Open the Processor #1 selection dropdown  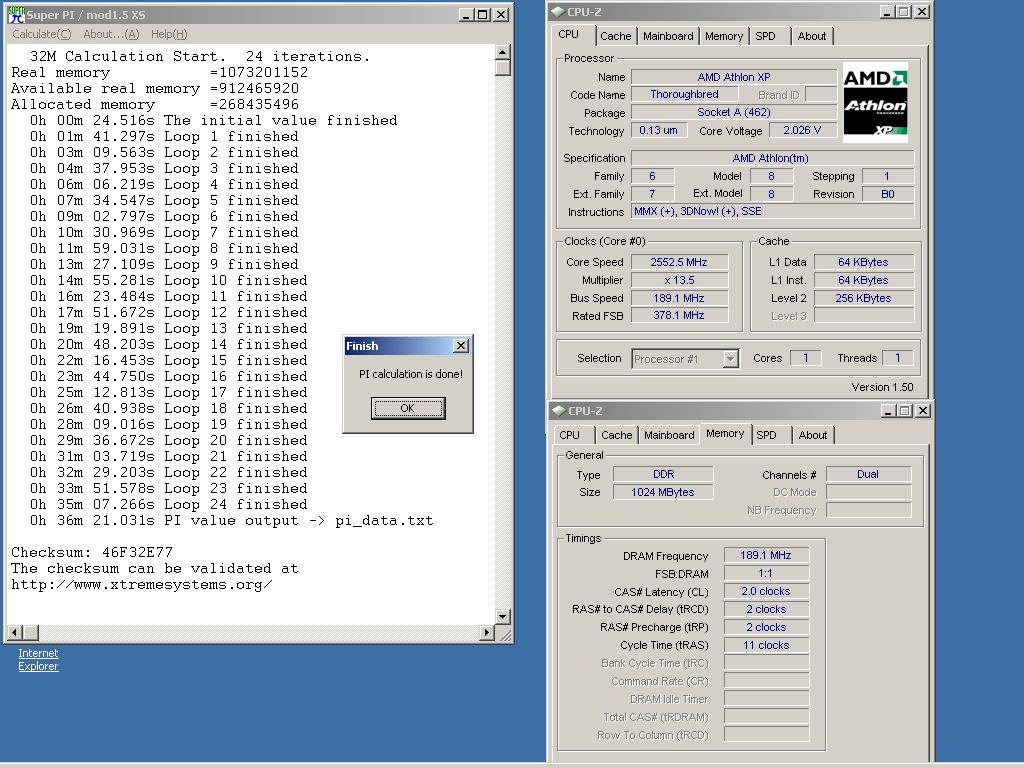[731, 359]
